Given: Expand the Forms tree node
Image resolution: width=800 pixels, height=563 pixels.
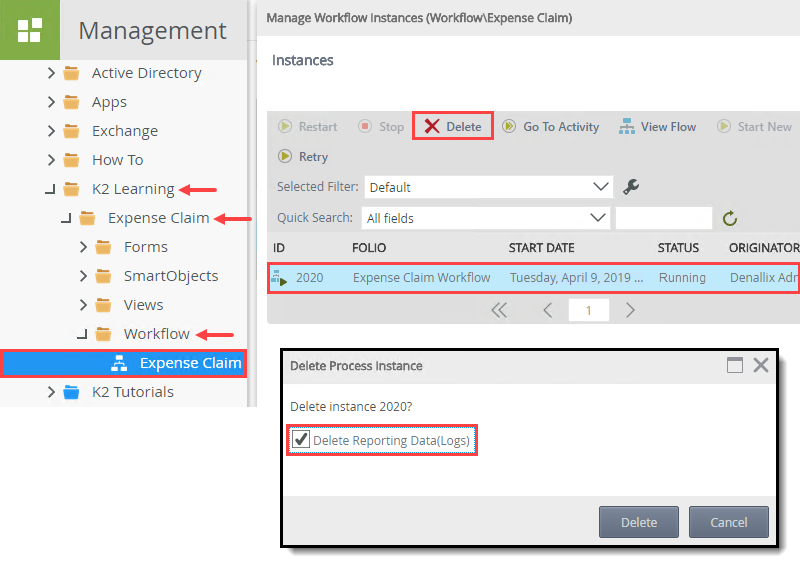Looking at the screenshot, I should click(x=84, y=247).
